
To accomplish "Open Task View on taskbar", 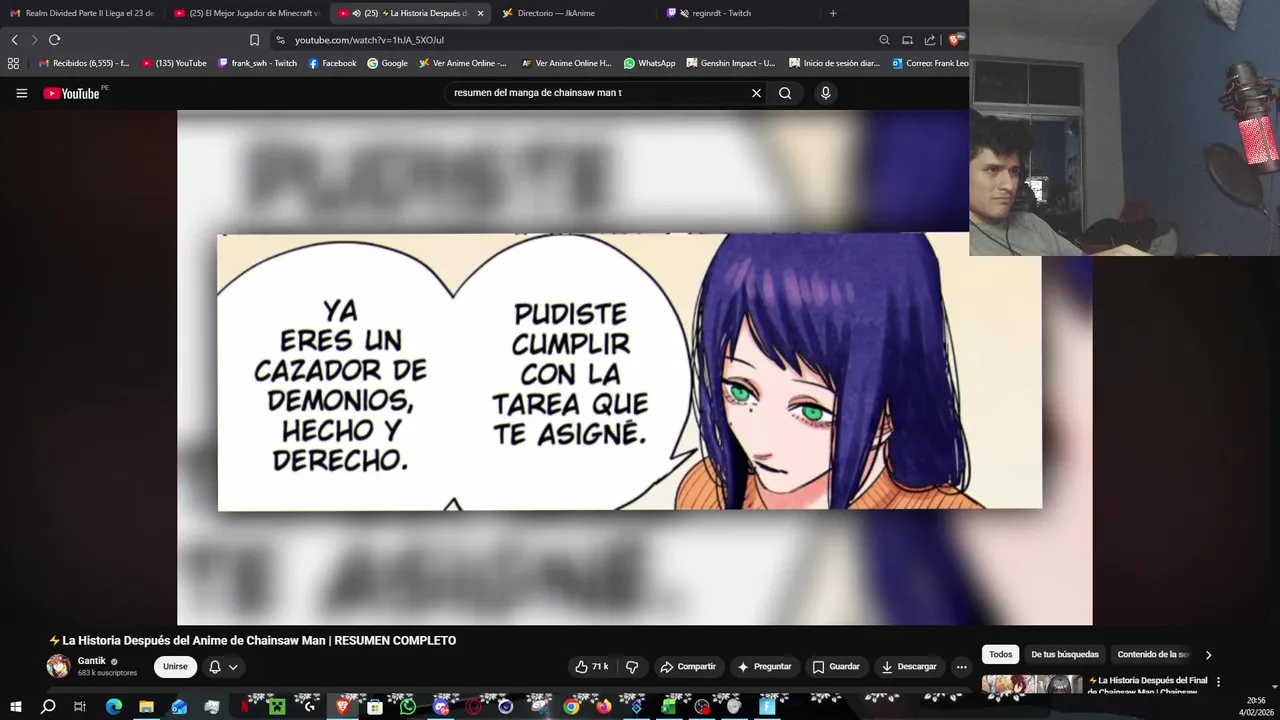I will [80, 707].
